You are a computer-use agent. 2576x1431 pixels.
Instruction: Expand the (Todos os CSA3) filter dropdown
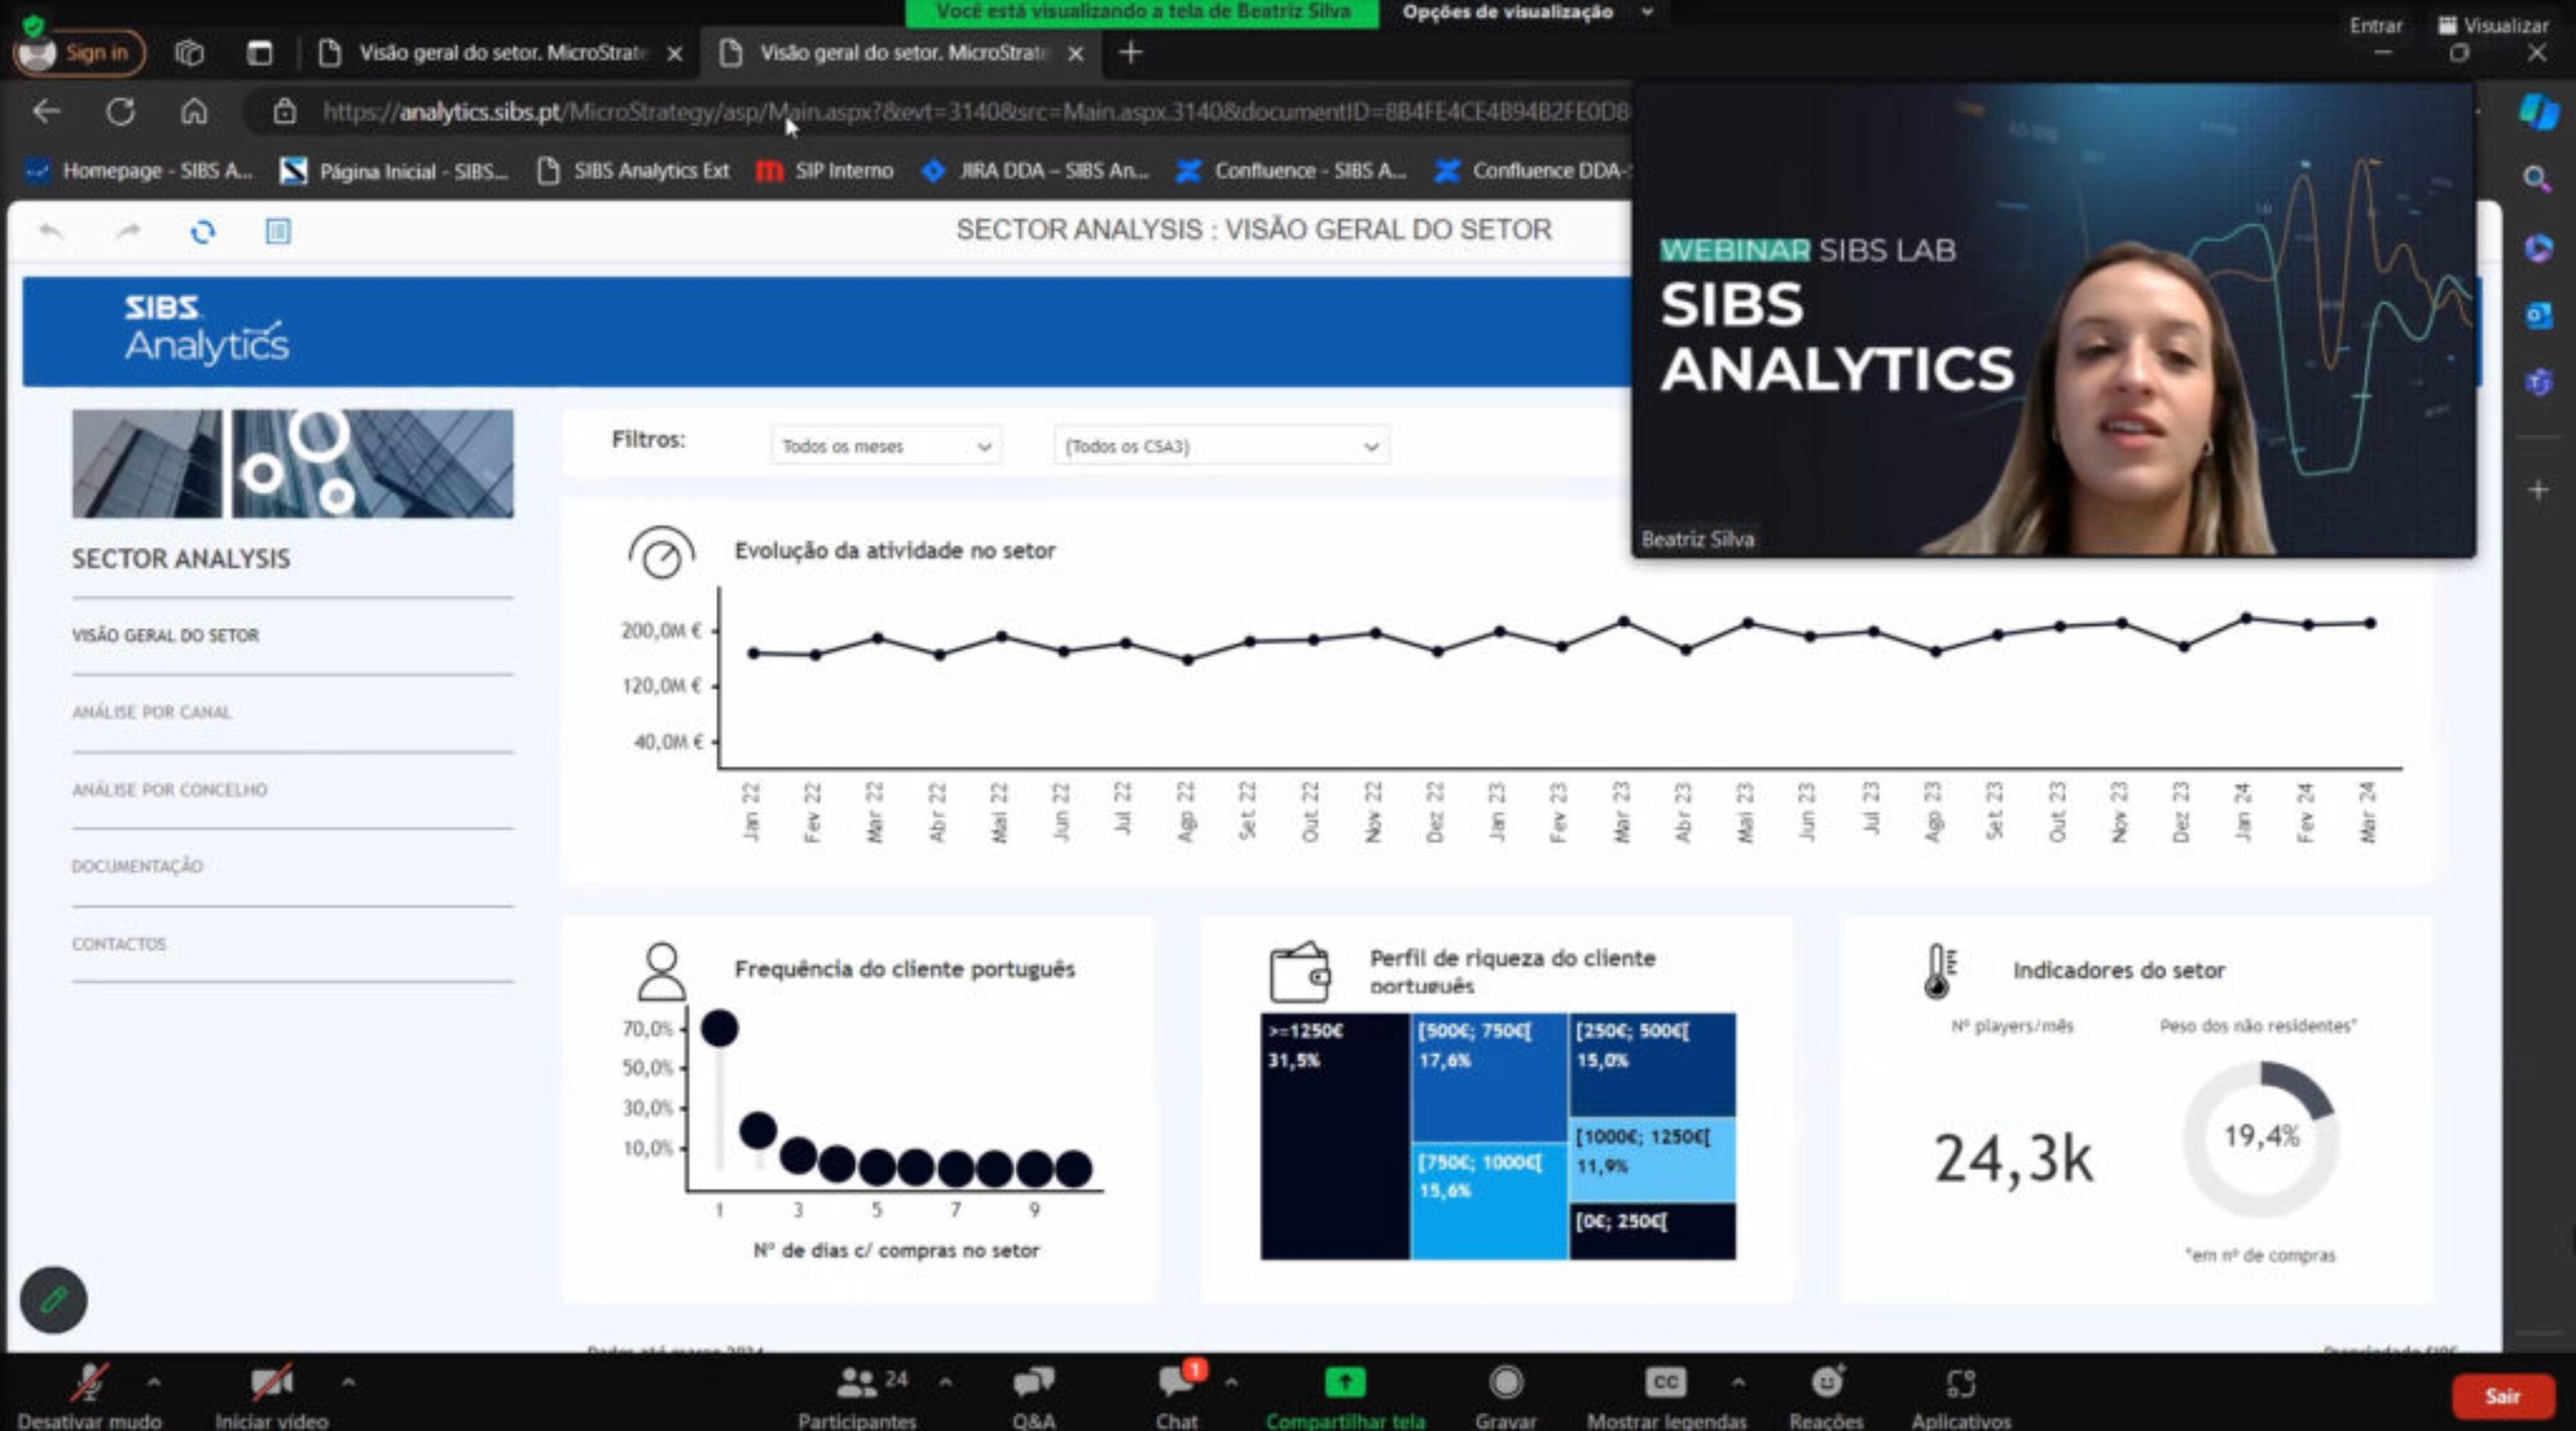[x=1221, y=446]
